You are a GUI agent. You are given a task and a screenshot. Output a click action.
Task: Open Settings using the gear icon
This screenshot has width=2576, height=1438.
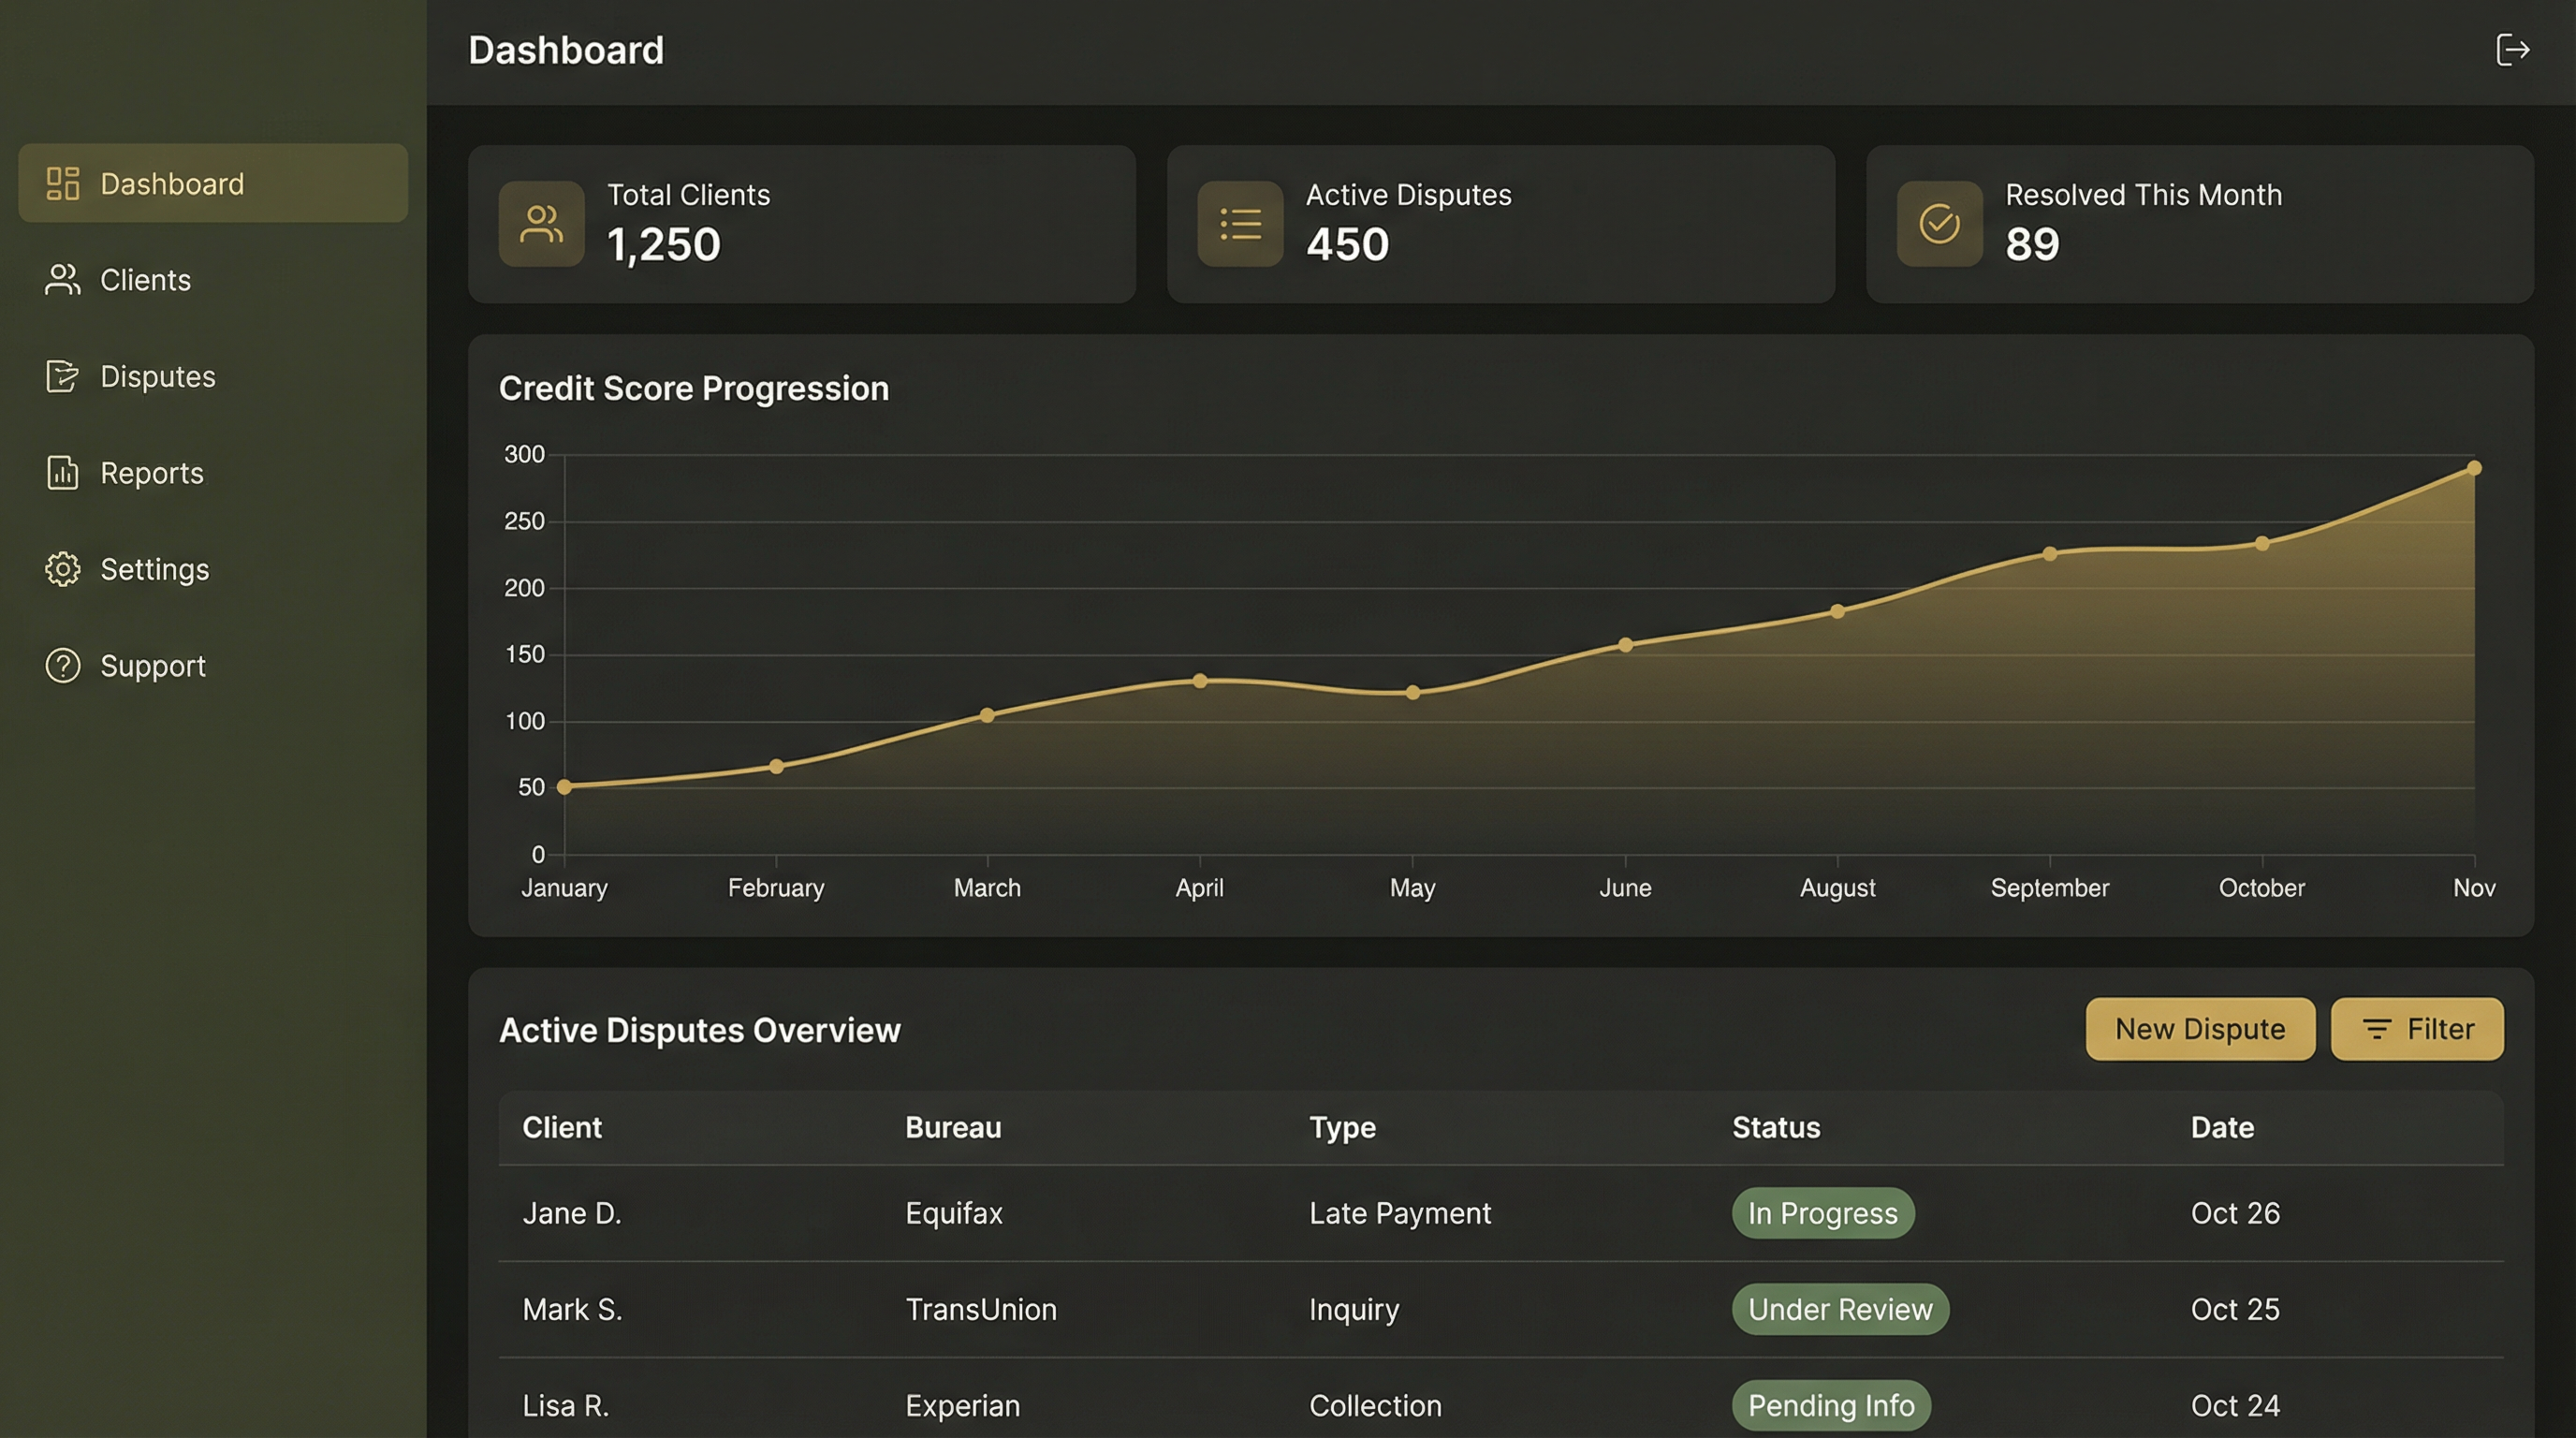[62, 569]
